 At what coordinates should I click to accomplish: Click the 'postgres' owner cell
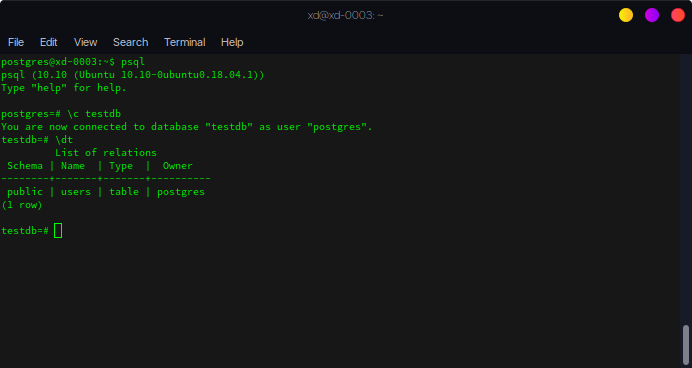click(181, 192)
